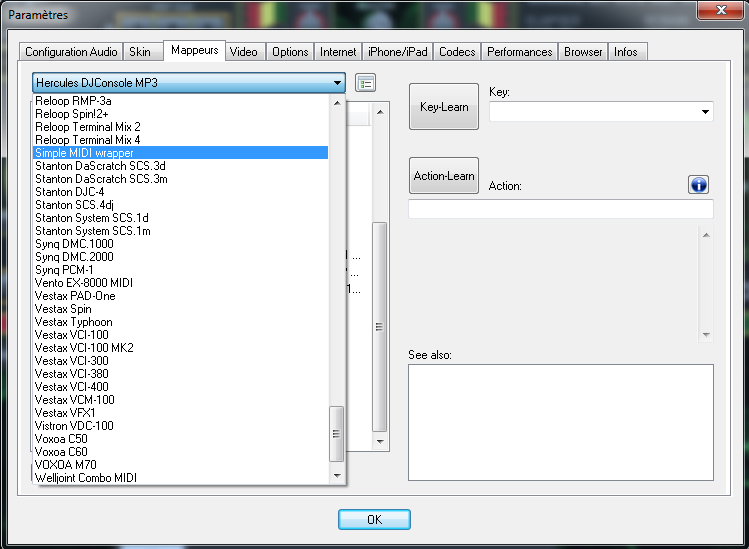Image resolution: width=749 pixels, height=549 pixels.
Task: Select Reloop RMP-3a from list
Action: click(181, 101)
